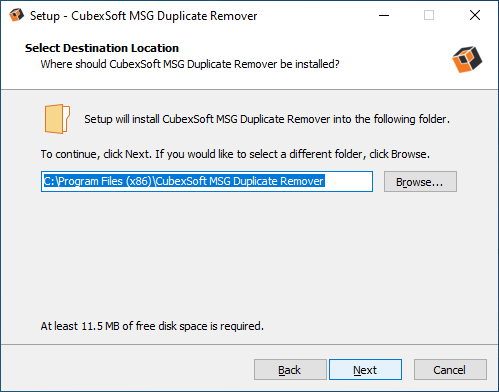Cancel the installation
Image resolution: width=499 pixels, height=392 pixels.
pyautogui.click(x=450, y=370)
